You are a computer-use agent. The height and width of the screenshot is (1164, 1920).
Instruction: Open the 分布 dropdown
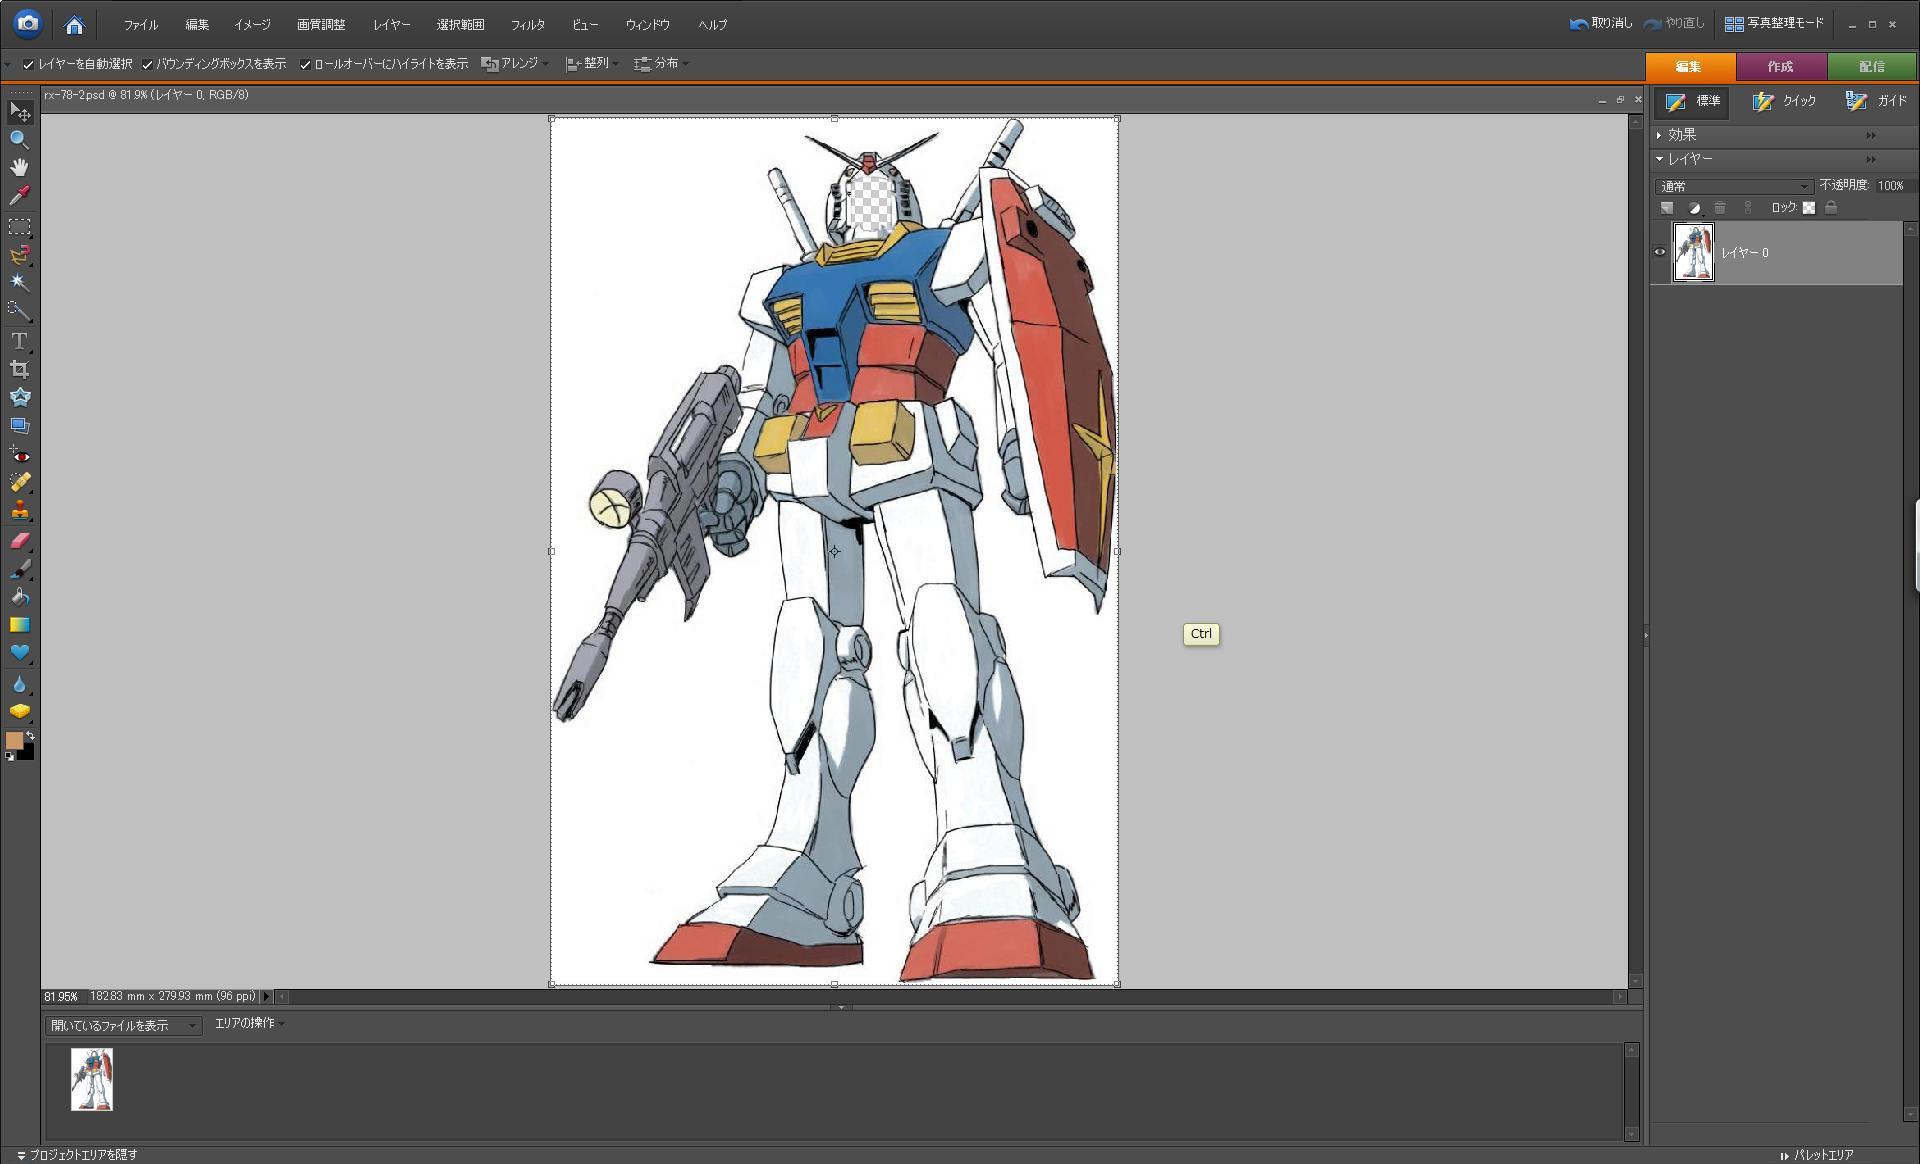pos(661,64)
